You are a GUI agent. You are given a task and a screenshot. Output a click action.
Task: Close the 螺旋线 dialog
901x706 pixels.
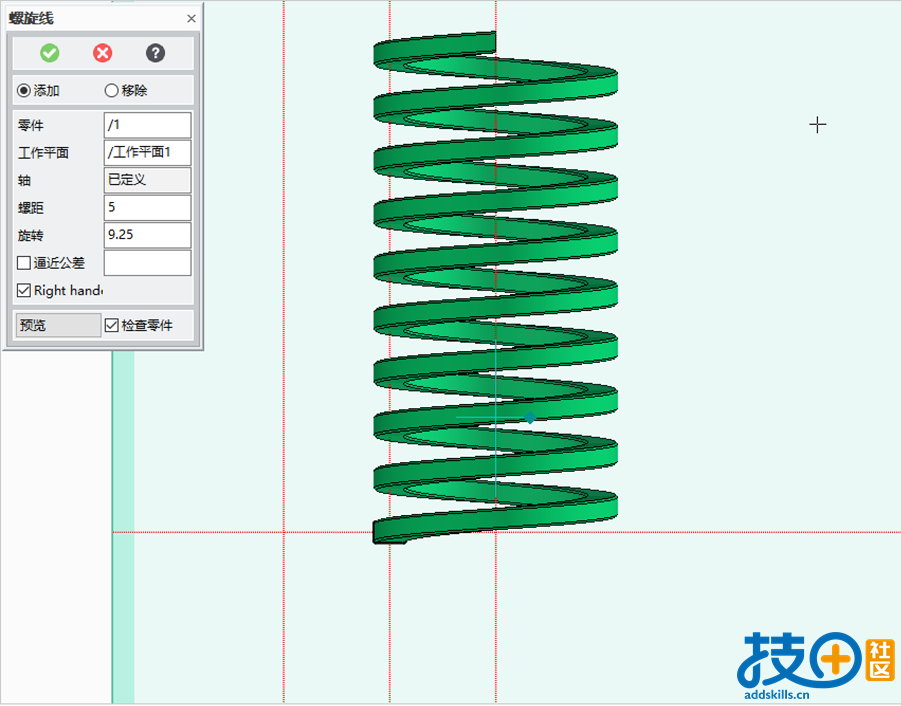click(x=191, y=18)
